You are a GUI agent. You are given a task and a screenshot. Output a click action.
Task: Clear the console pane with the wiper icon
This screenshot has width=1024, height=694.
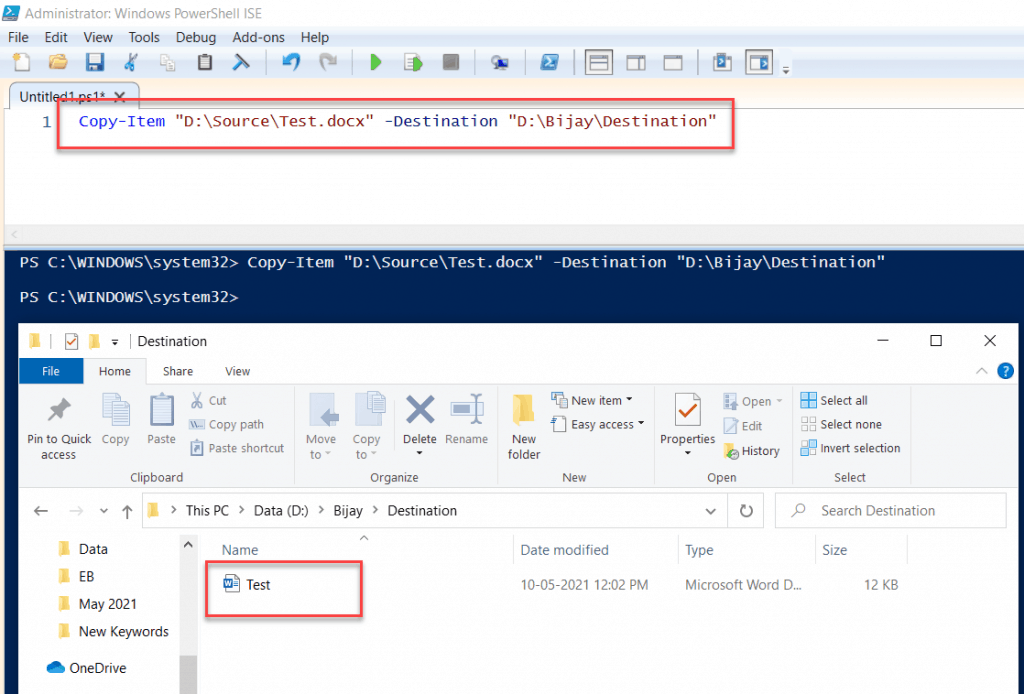(x=241, y=63)
